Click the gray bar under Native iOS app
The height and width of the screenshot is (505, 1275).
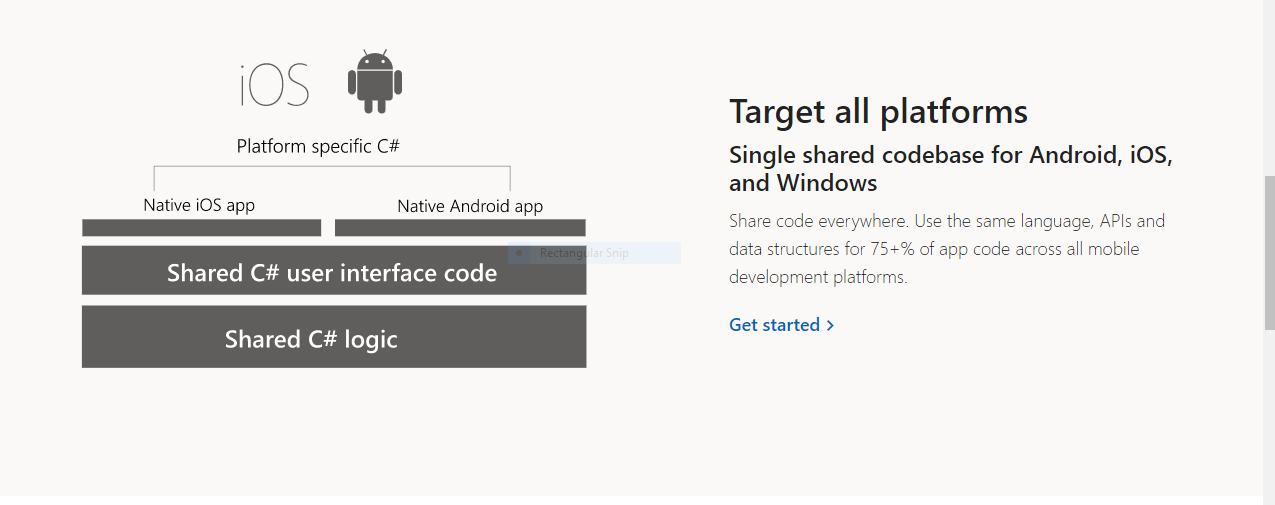(202, 228)
